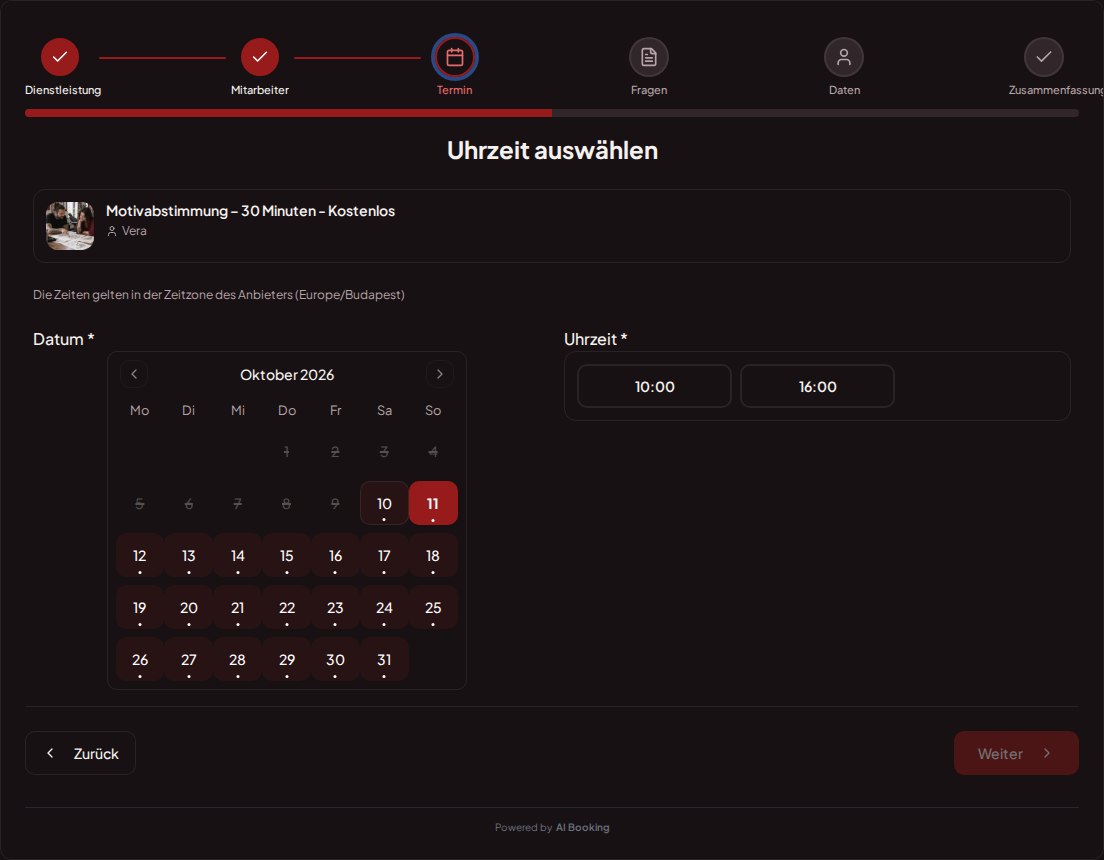Viewport: 1104px width, 860px height.
Task: Pick October 31 in the calendar
Action: click(x=384, y=660)
